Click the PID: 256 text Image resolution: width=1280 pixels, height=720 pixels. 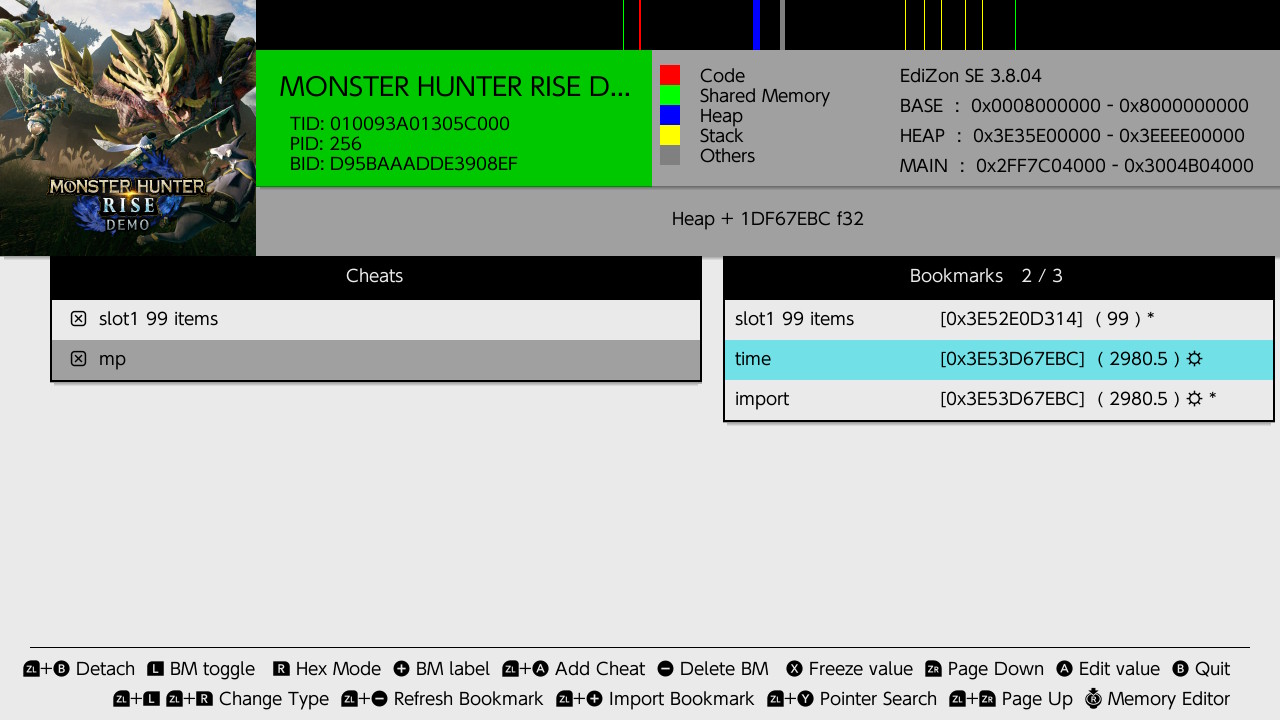(x=326, y=144)
